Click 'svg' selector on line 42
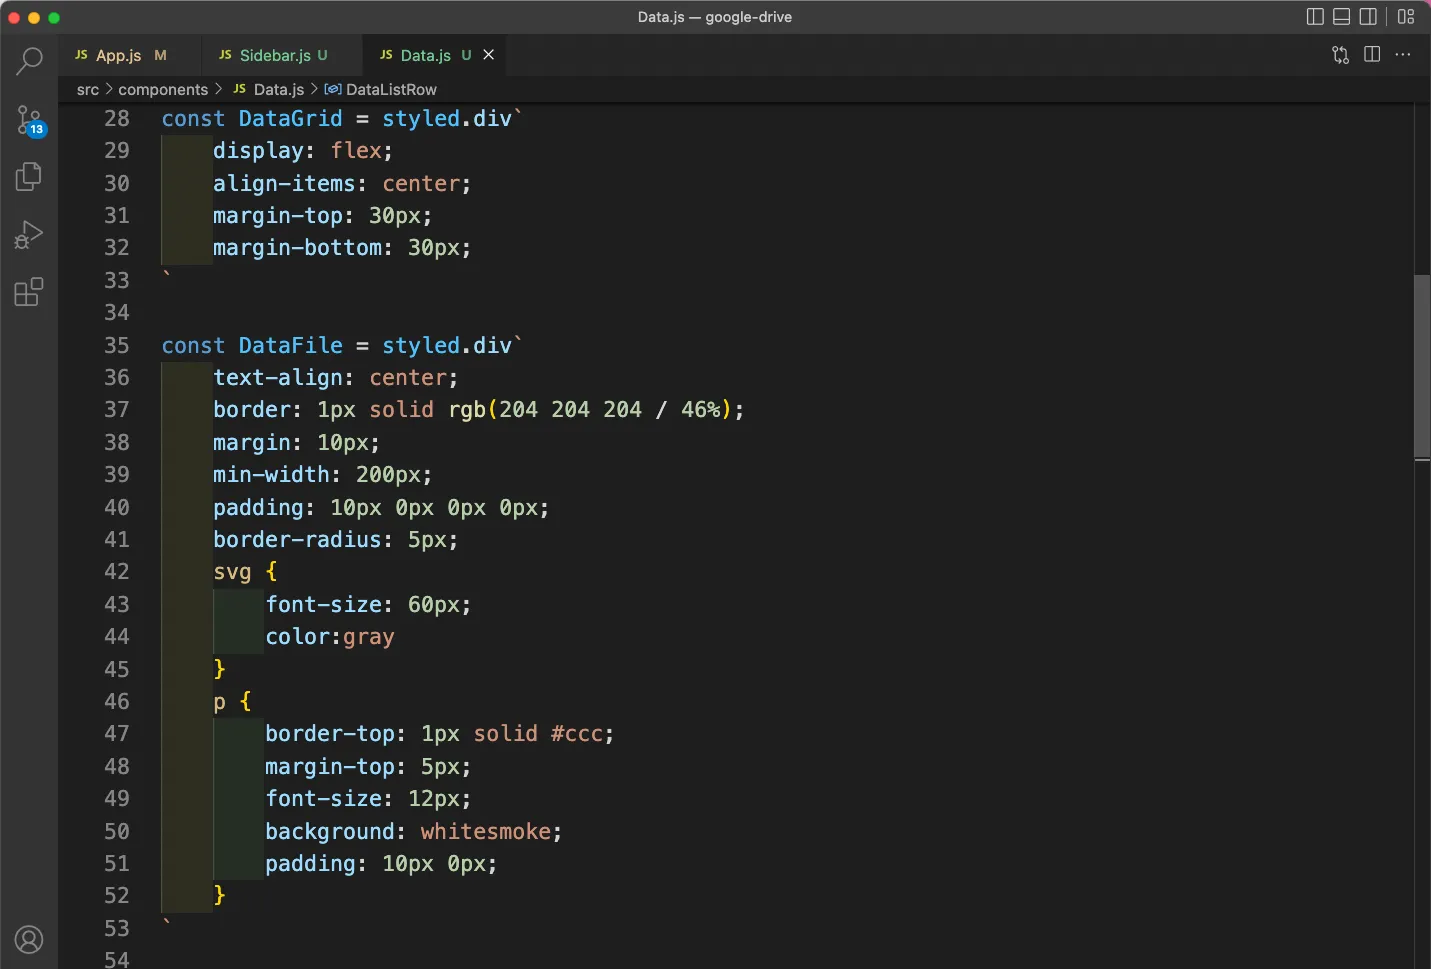This screenshot has width=1431, height=969. tap(232, 572)
